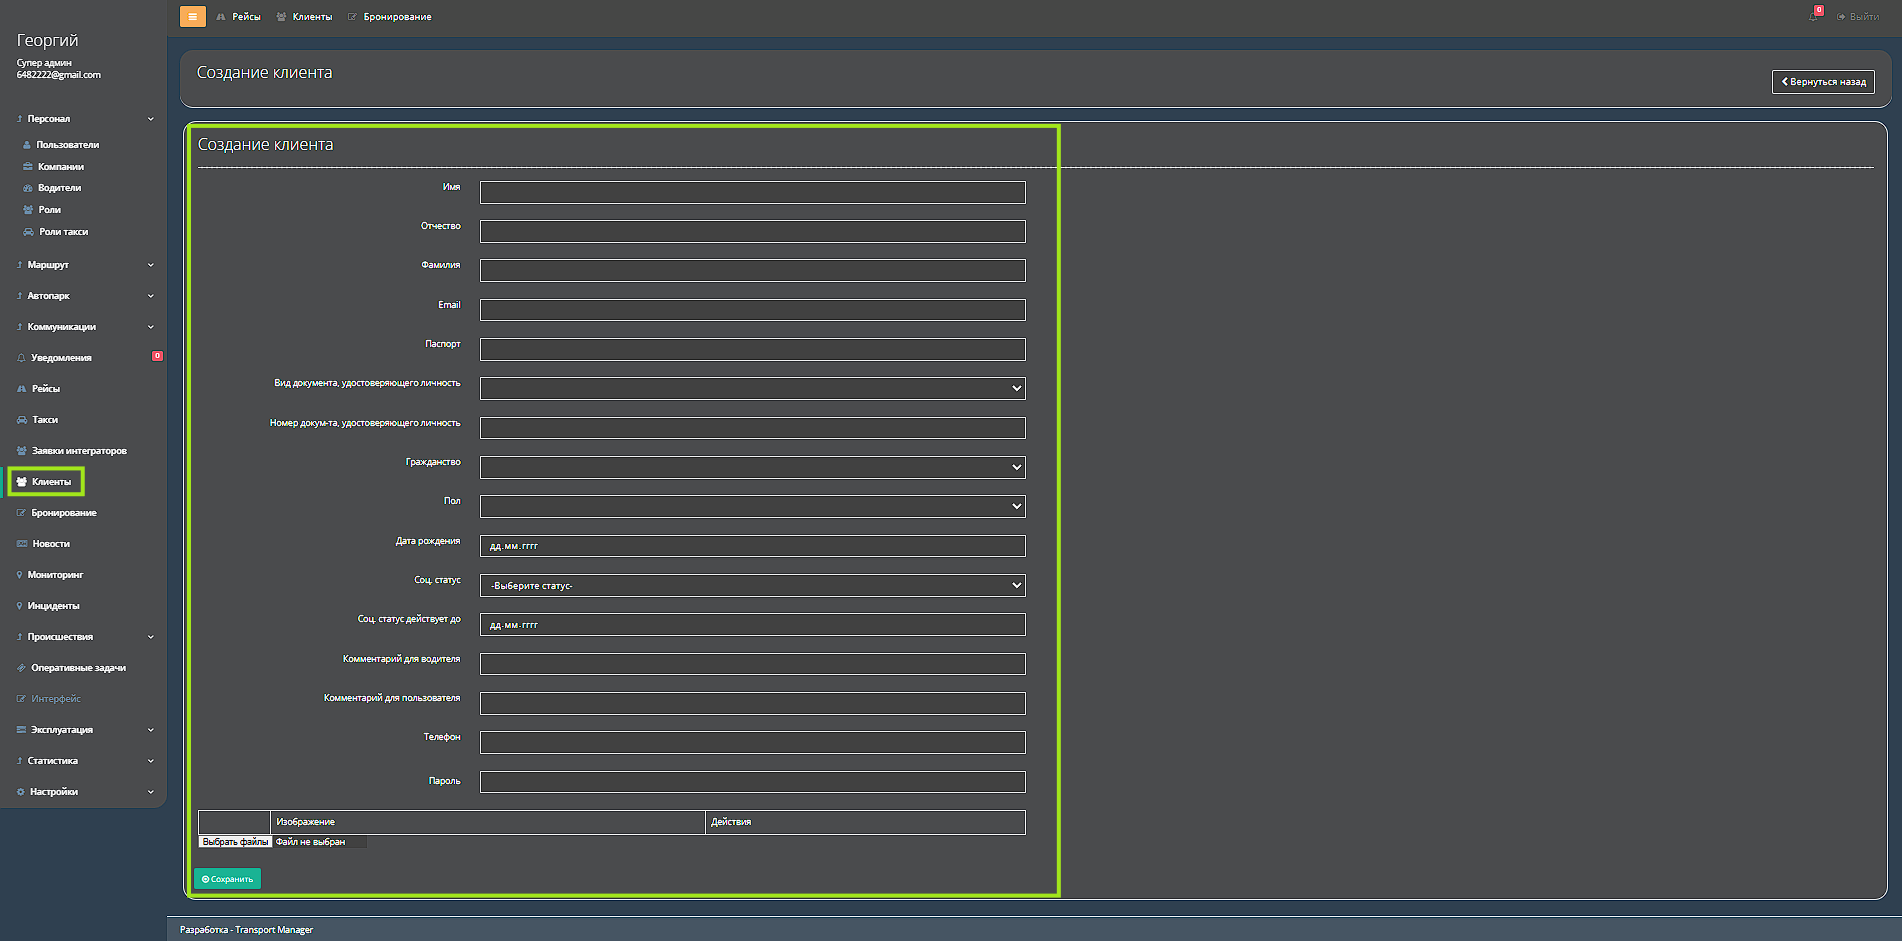Click the orange hamburger menu icon
This screenshot has width=1902, height=941.
(x=192, y=17)
